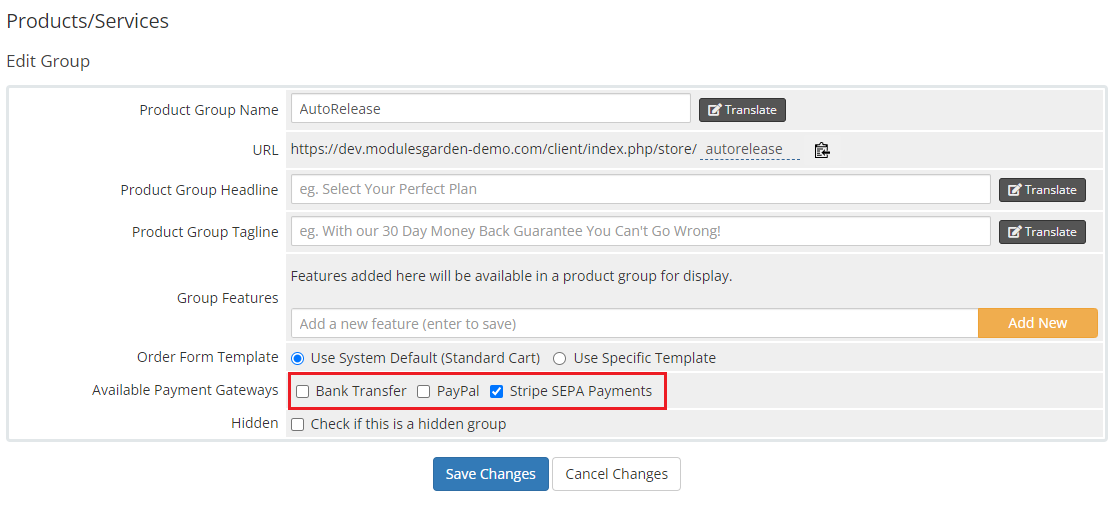The height and width of the screenshot is (518, 1113).
Task: Select Use Specific Template radio option
Action: pos(559,358)
